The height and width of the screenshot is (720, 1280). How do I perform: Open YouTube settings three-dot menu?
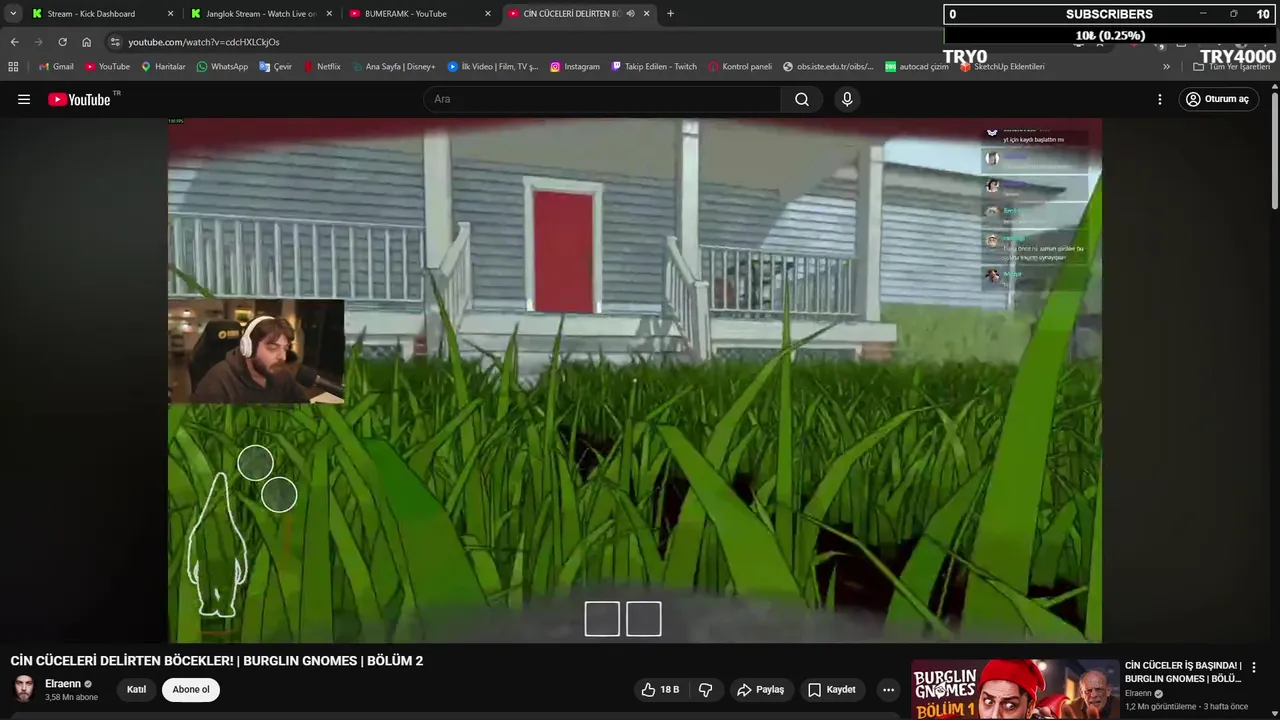(x=1160, y=99)
